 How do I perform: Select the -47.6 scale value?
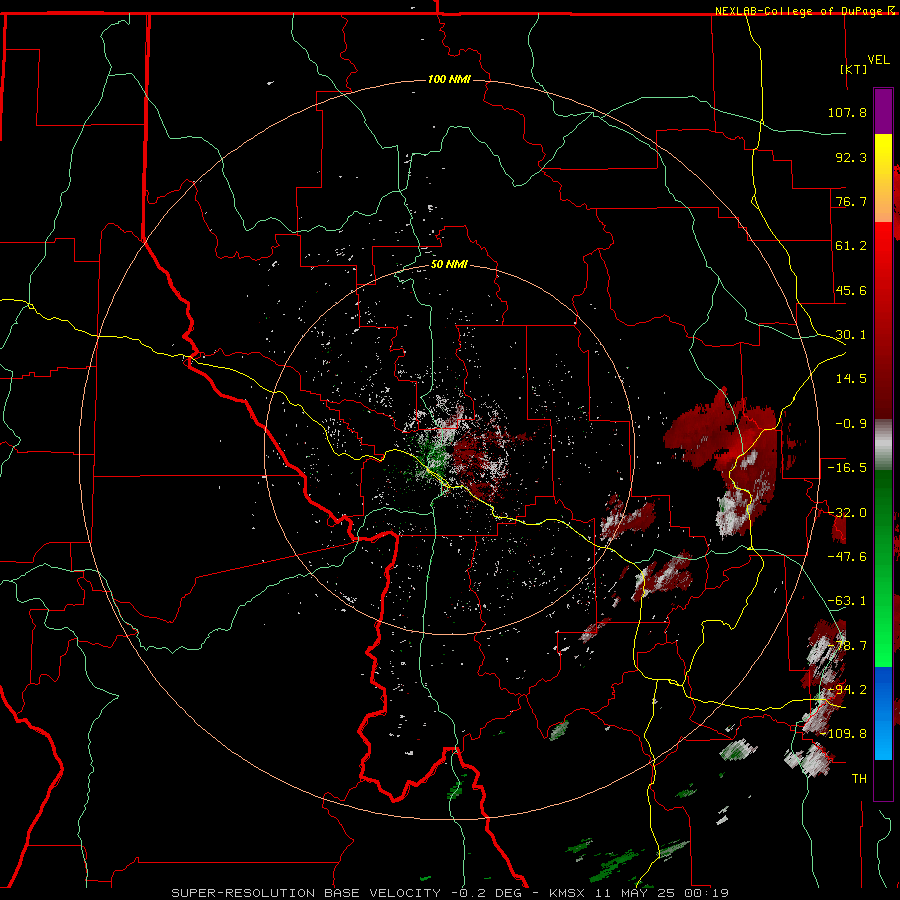click(847, 557)
